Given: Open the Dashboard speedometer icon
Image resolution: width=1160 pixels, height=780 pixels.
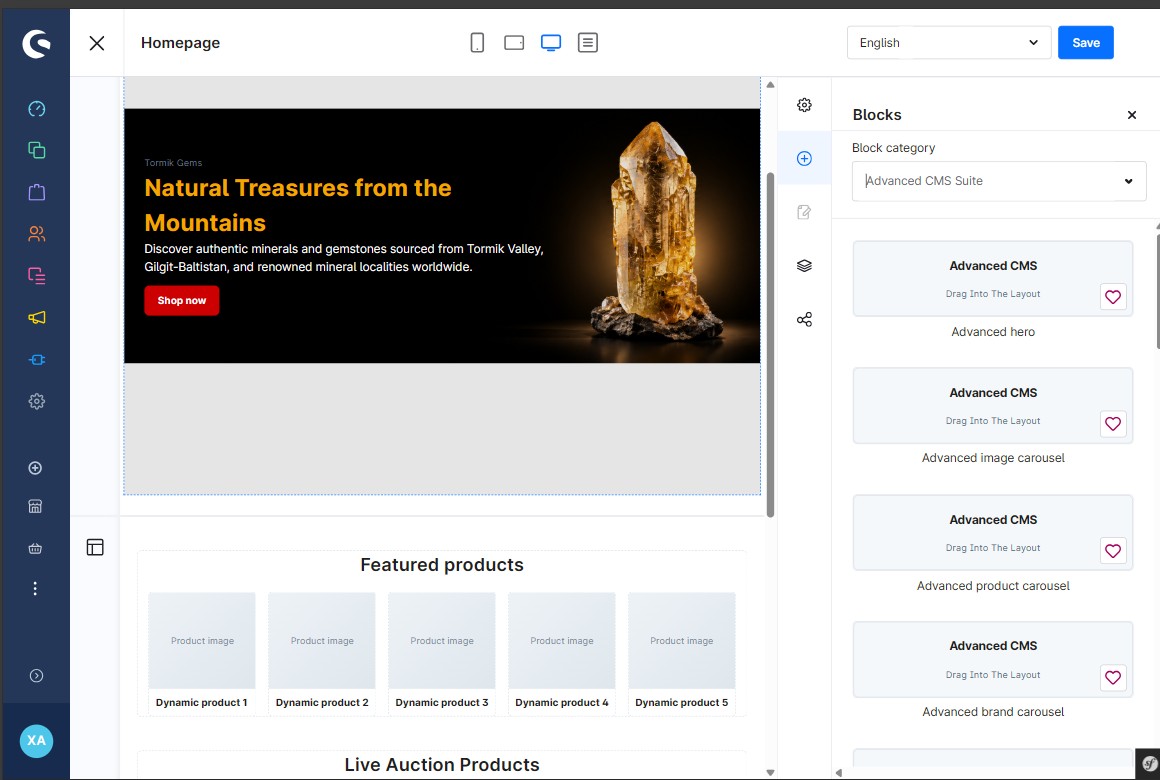Looking at the screenshot, I should coord(36,109).
